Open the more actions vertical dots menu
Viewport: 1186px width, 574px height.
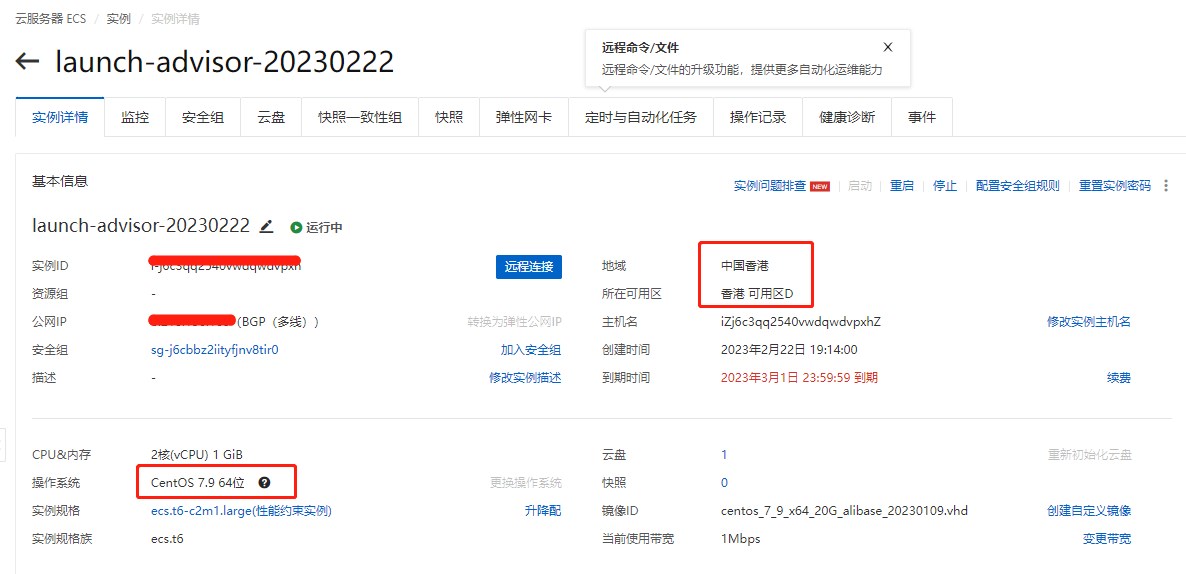pos(1166,185)
